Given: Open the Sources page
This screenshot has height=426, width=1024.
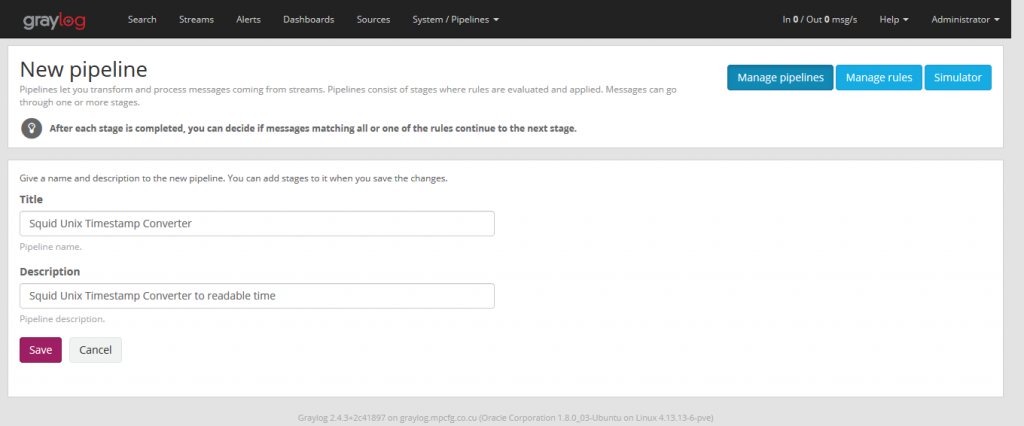Looking at the screenshot, I should coord(374,20).
